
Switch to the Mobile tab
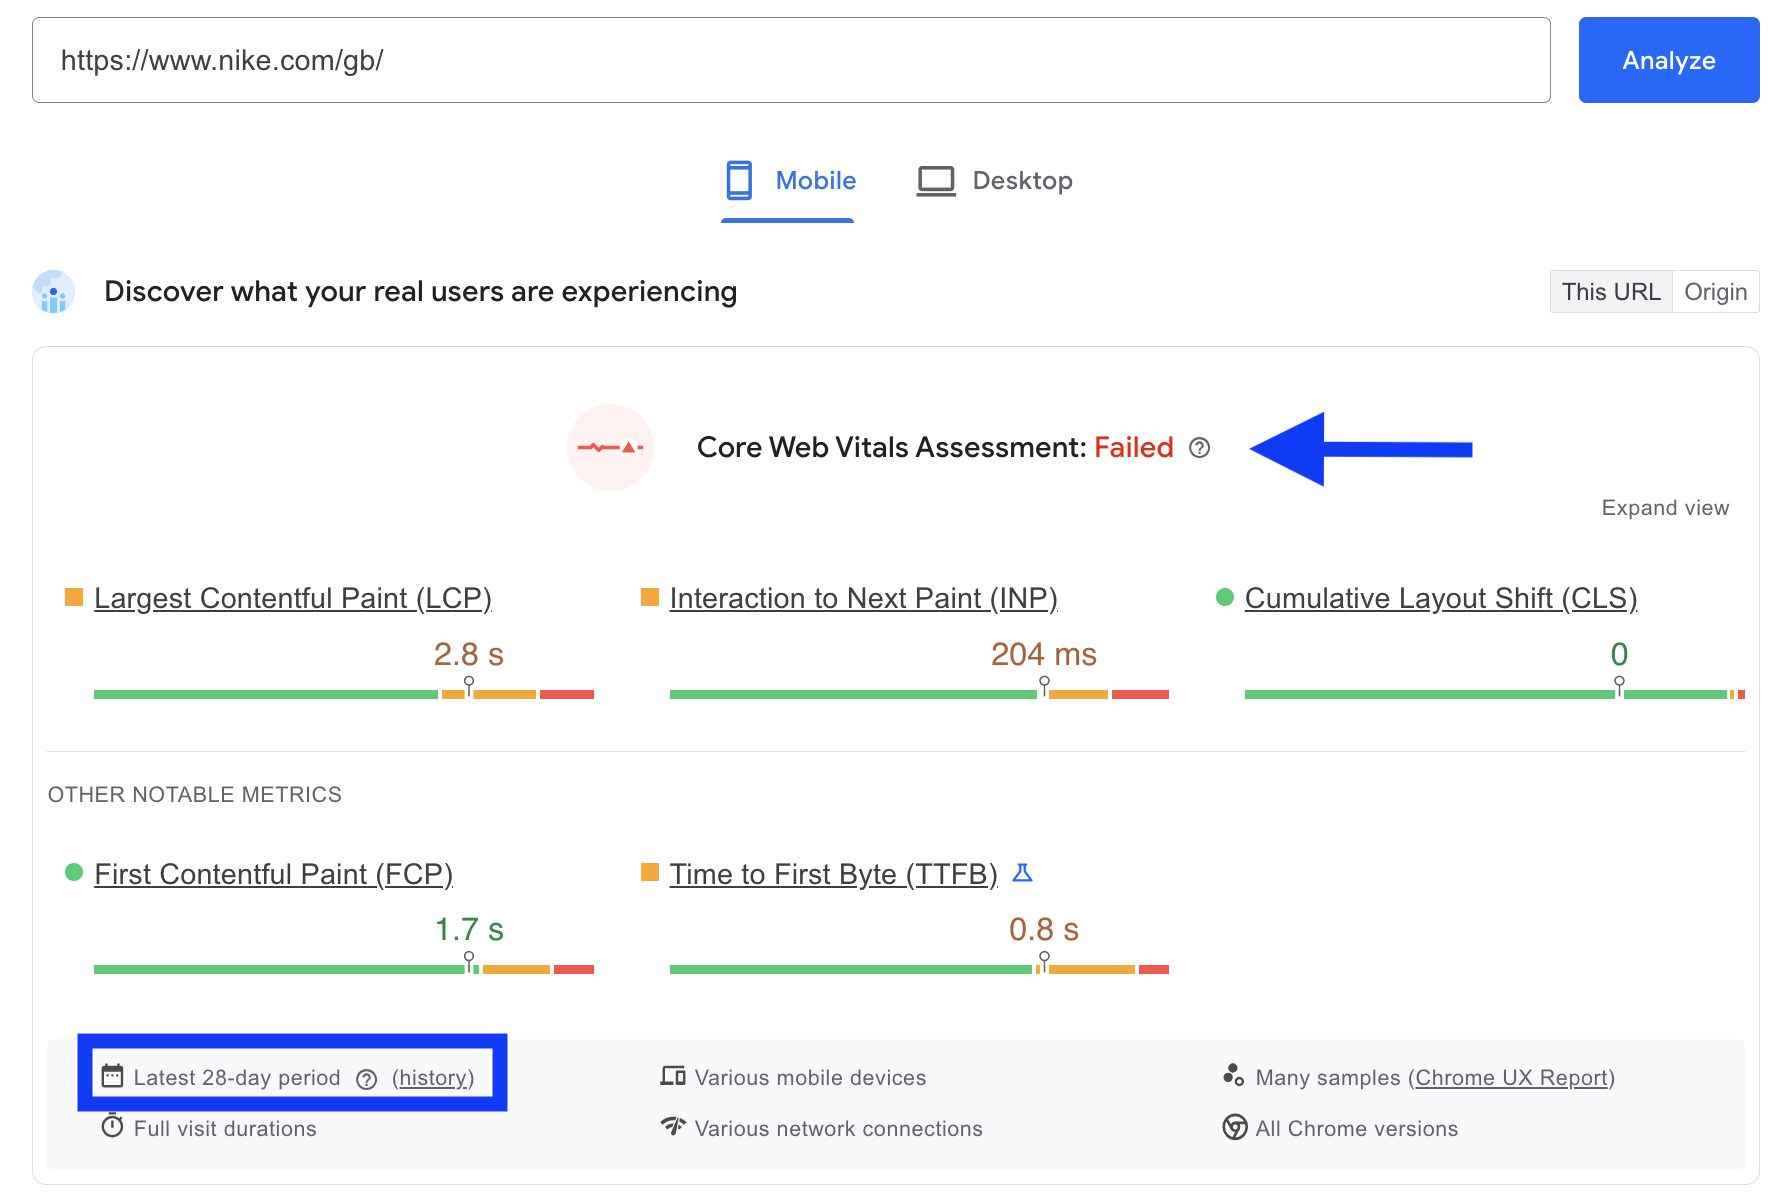click(x=788, y=180)
